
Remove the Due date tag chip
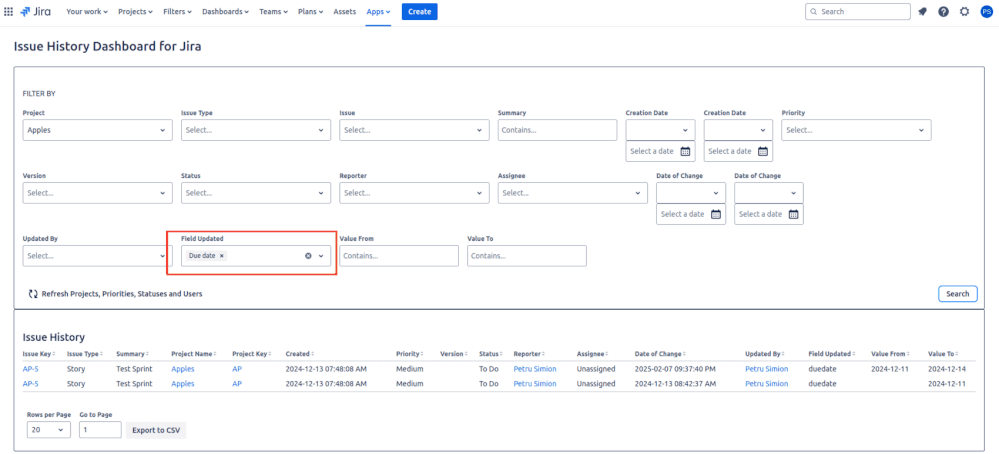click(x=222, y=256)
